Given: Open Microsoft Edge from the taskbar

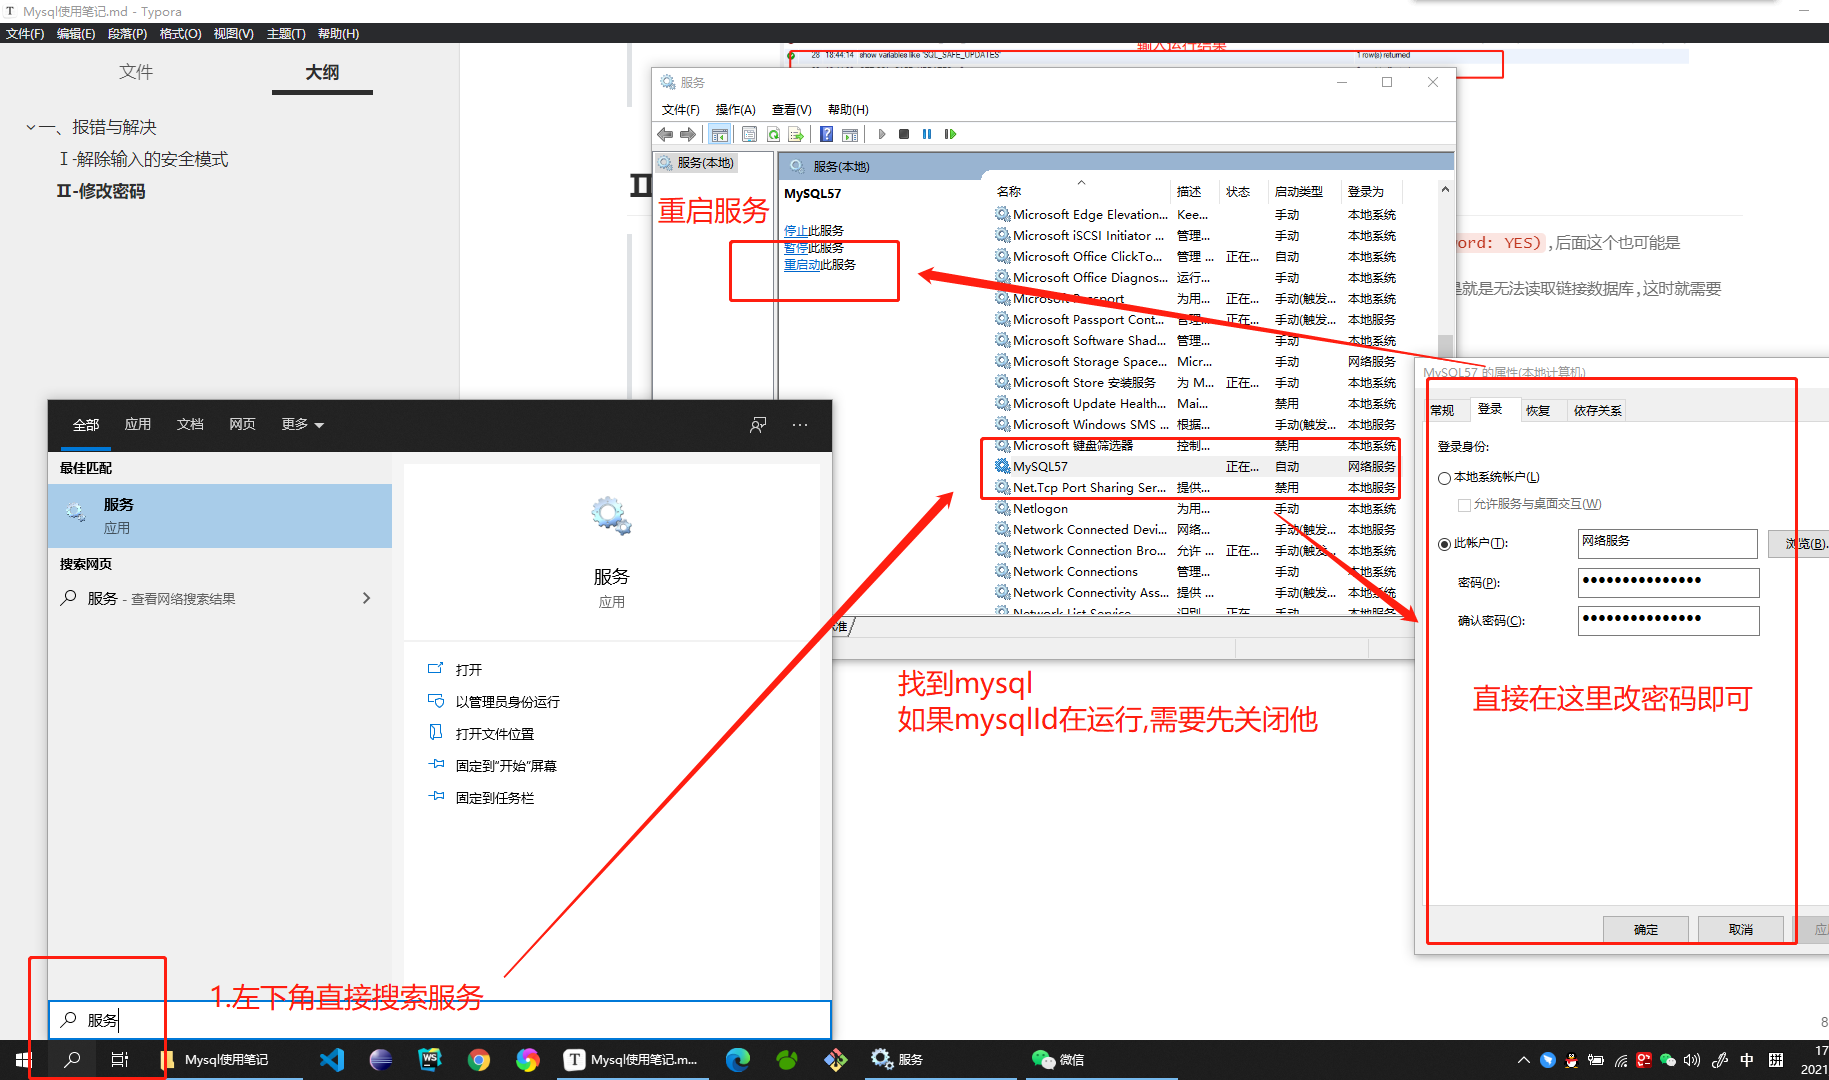Looking at the screenshot, I should click(738, 1060).
